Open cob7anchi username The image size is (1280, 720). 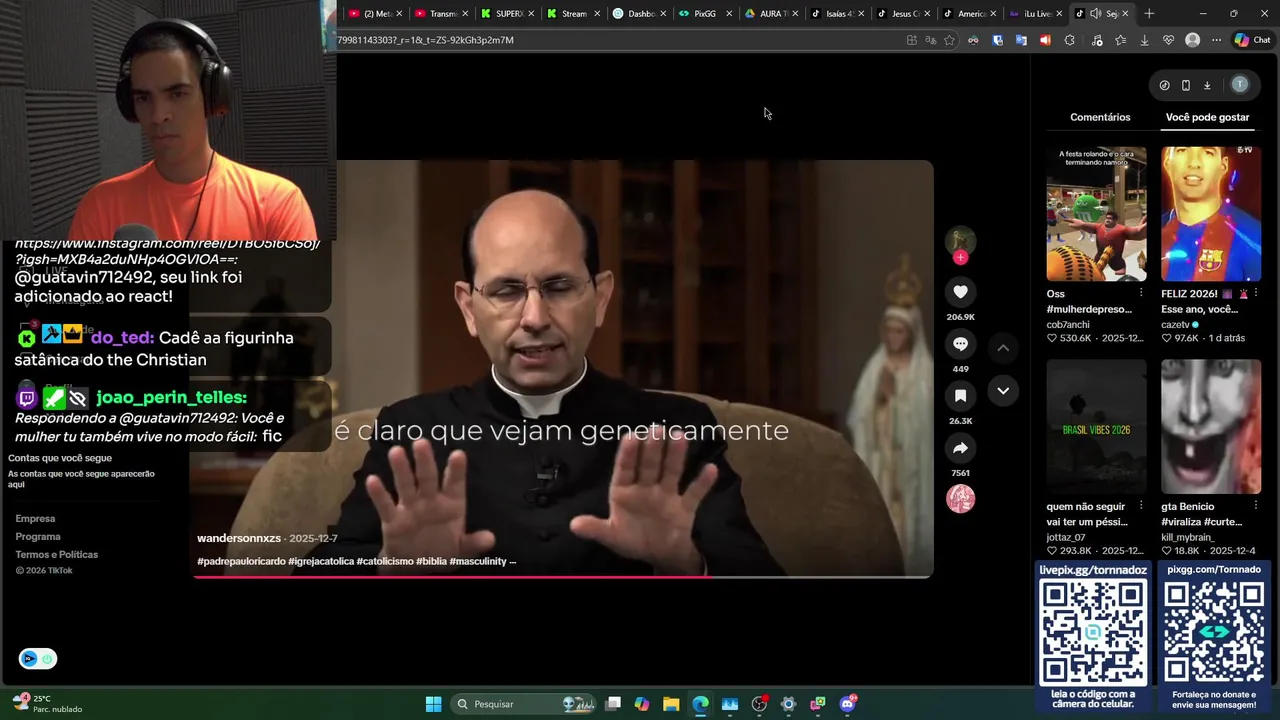click(1068, 325)
